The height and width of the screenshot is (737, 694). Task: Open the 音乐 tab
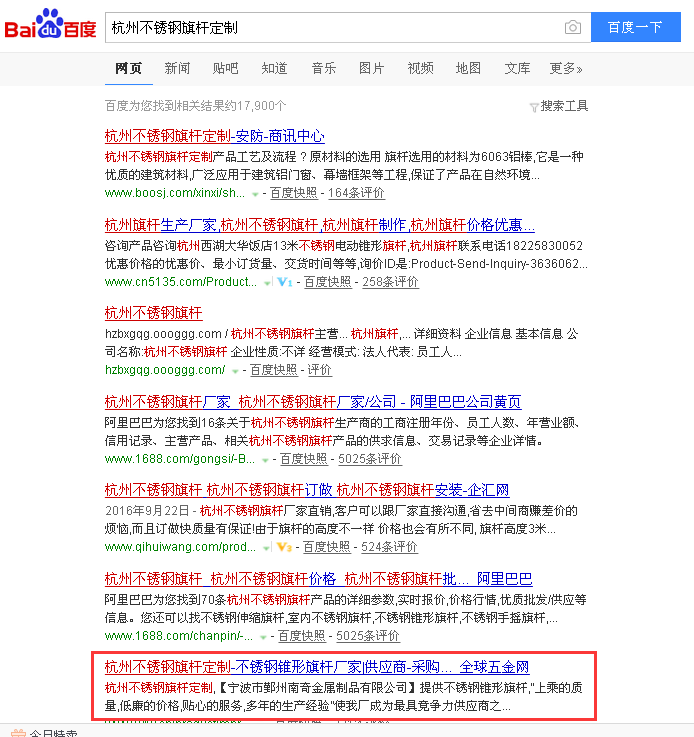tap(324, 69)
